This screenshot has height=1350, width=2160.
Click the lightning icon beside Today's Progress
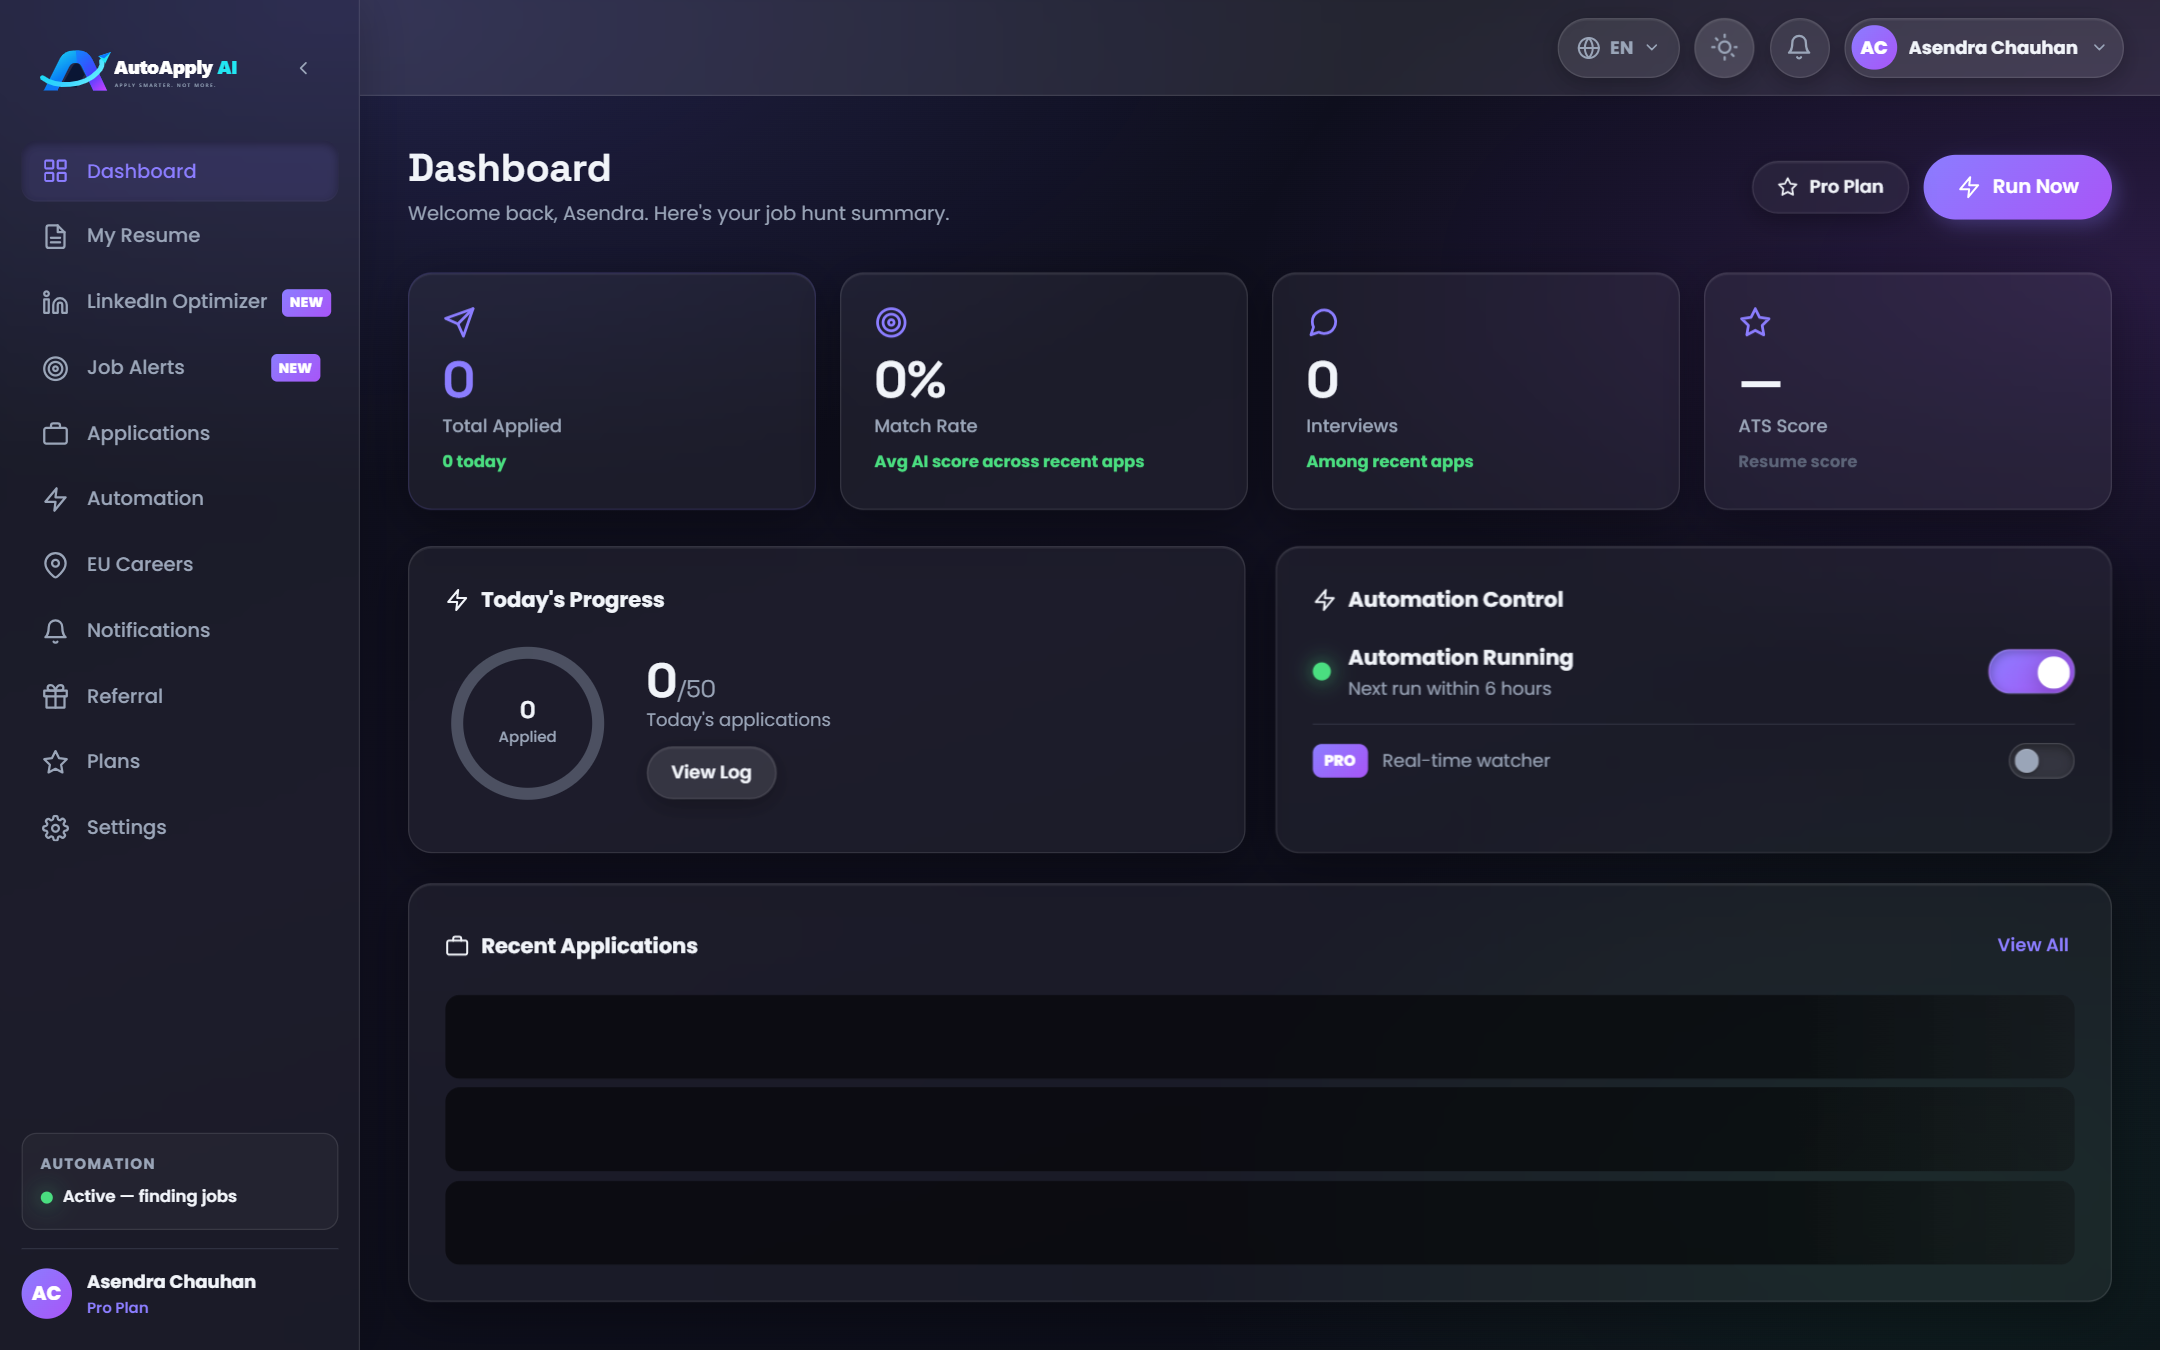pos(457,600)
